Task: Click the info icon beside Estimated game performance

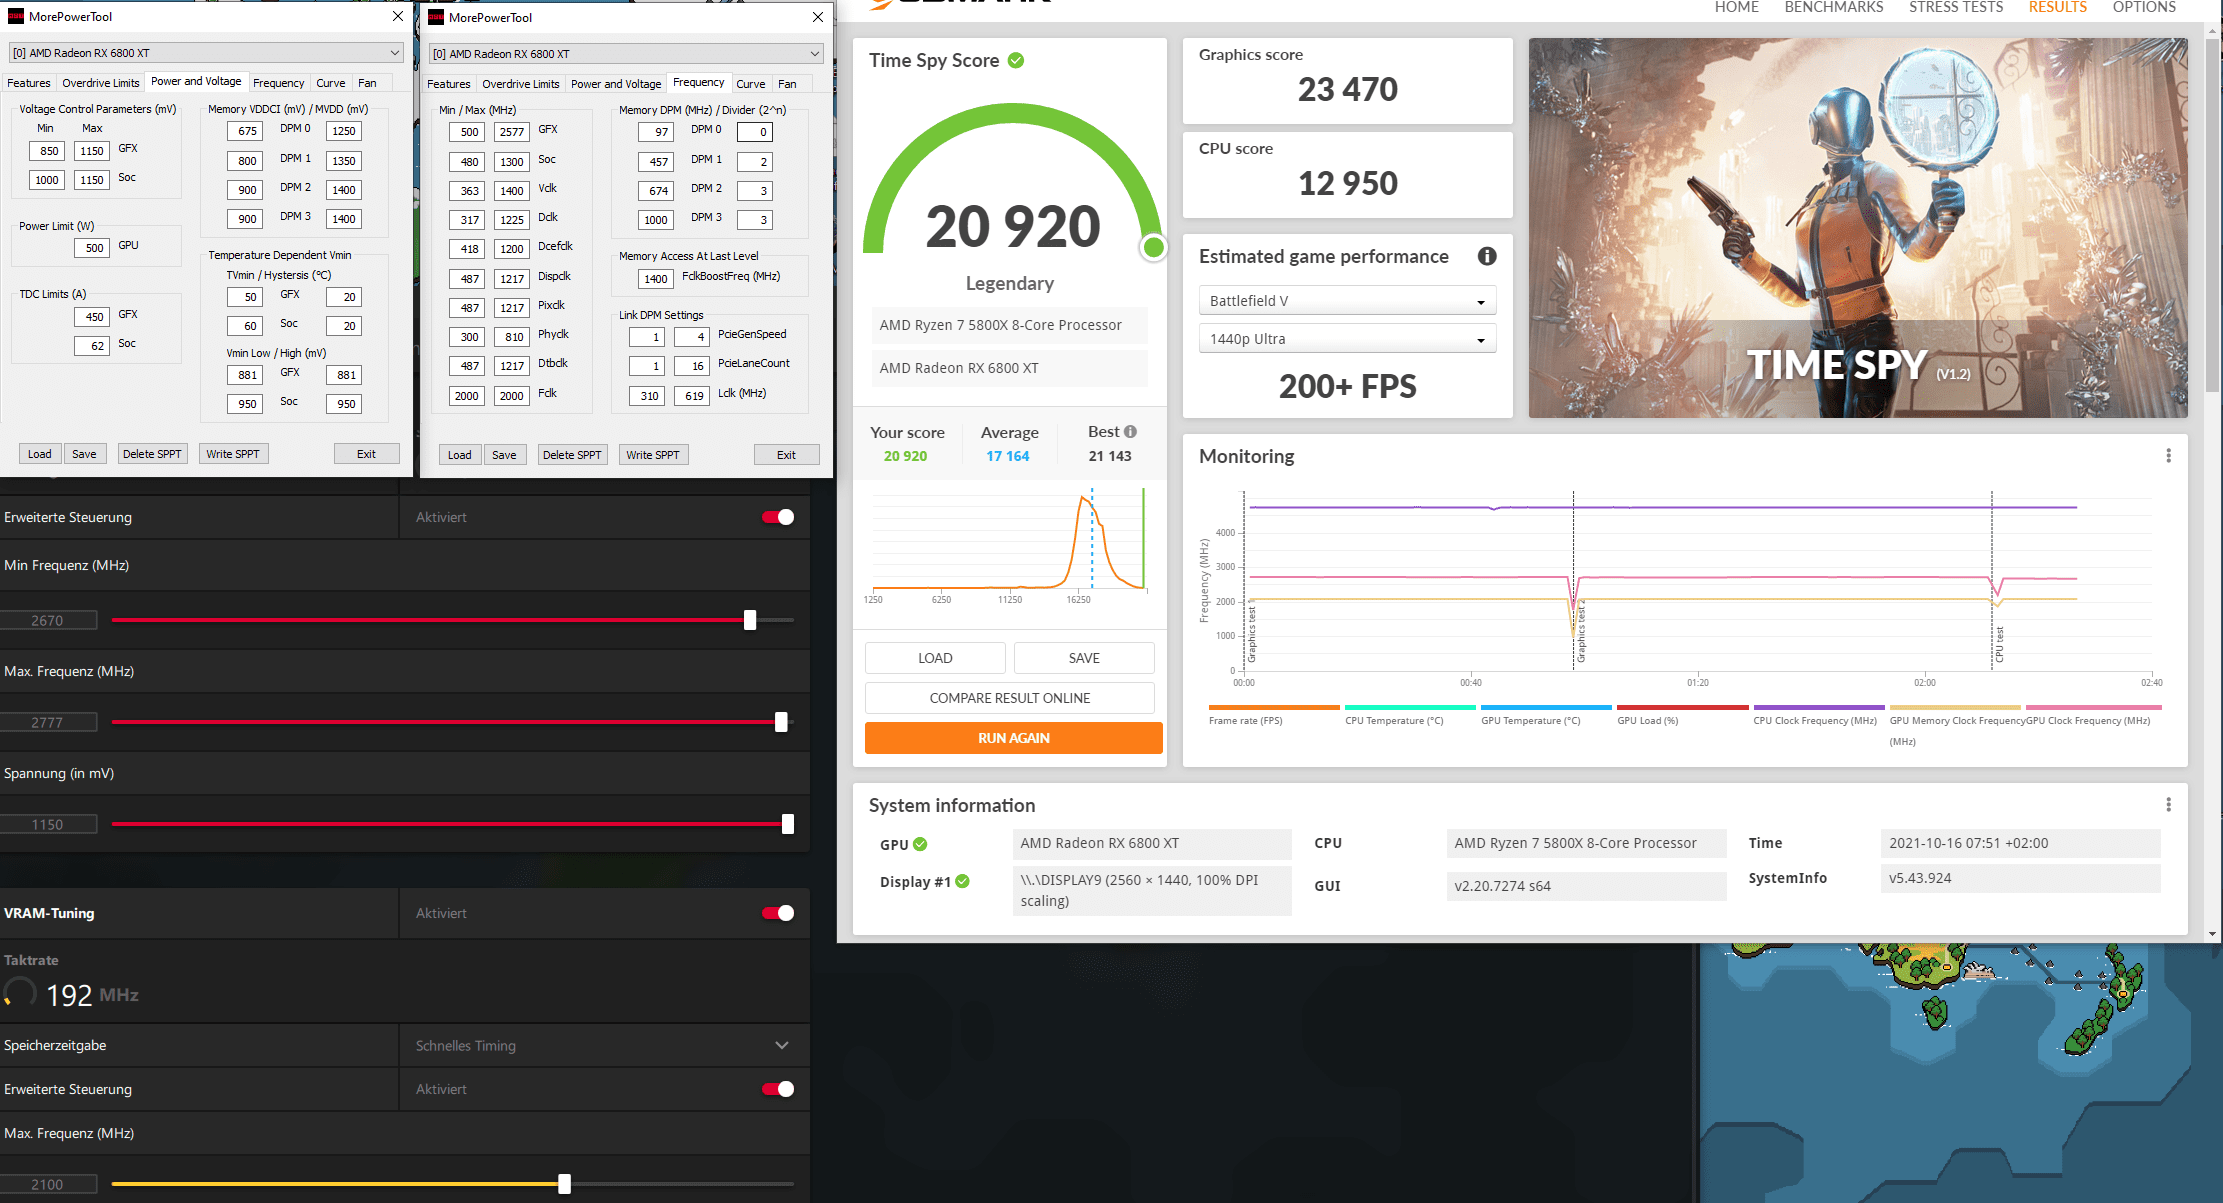Action: pyautogui.click(x=1487, y=256)
